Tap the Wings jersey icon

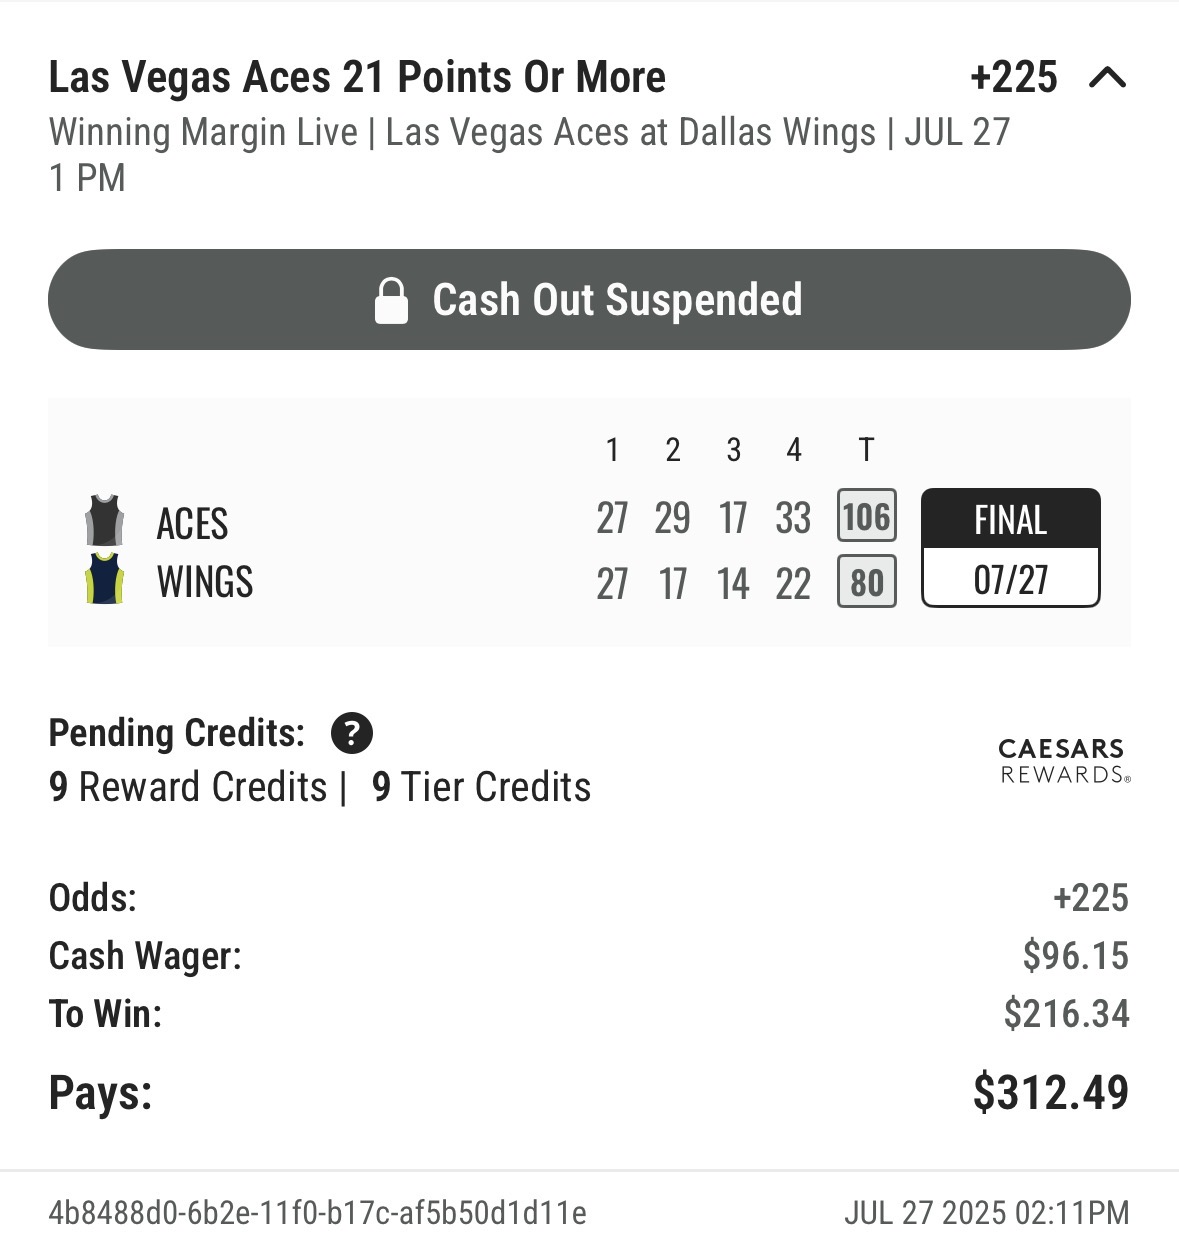pos(105,579)
